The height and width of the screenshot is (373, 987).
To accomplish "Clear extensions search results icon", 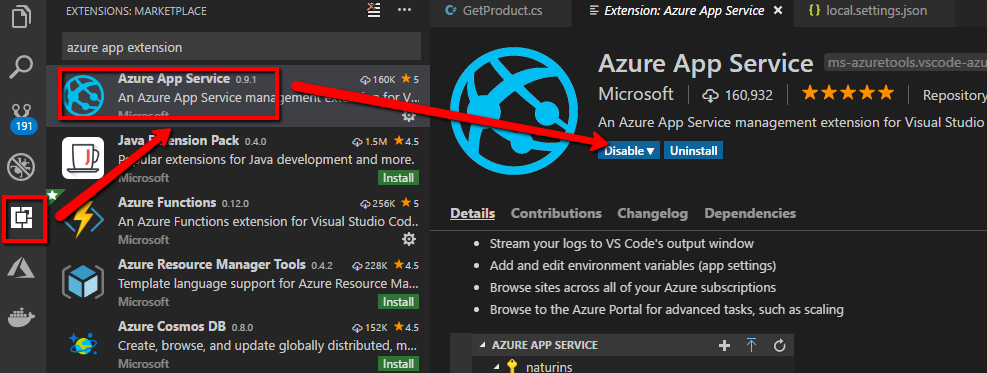I will [x=374, y=10].
